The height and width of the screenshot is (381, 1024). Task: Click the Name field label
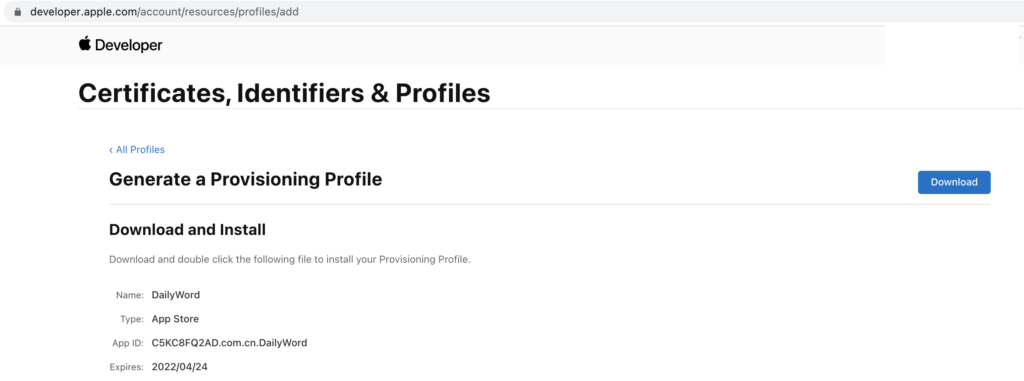point(129,295)
